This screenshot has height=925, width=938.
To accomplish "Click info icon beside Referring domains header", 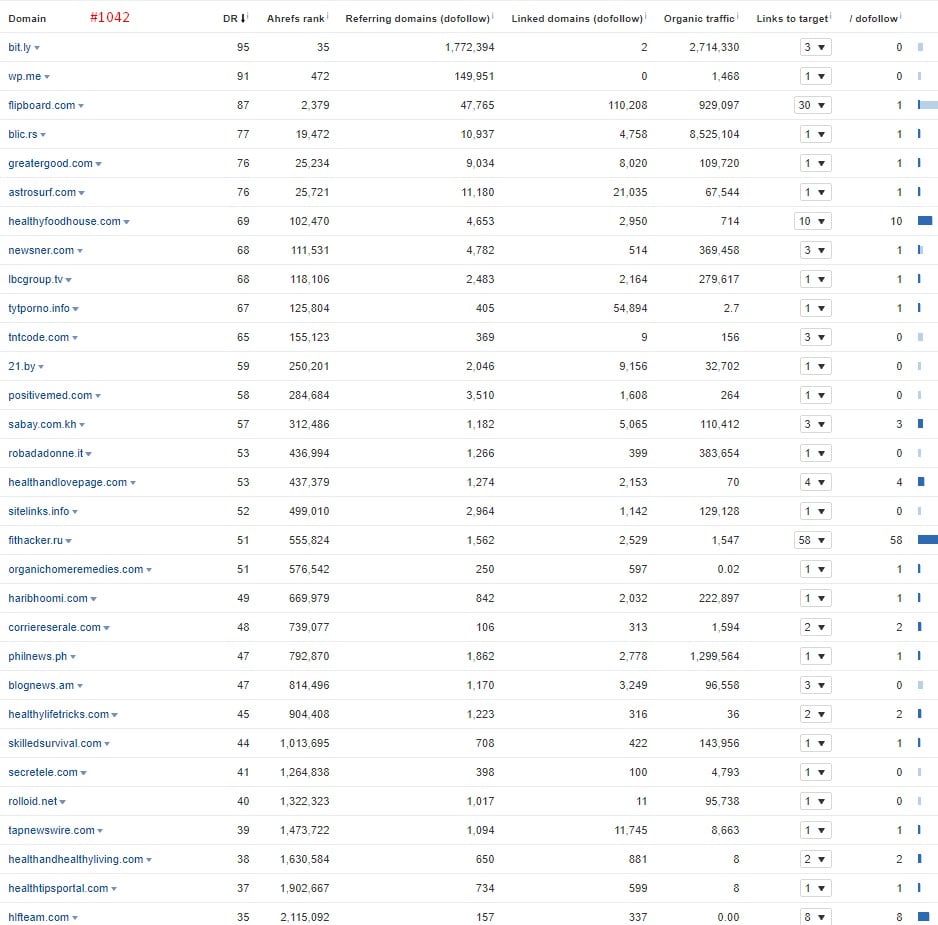I will (x=492, y=16).
